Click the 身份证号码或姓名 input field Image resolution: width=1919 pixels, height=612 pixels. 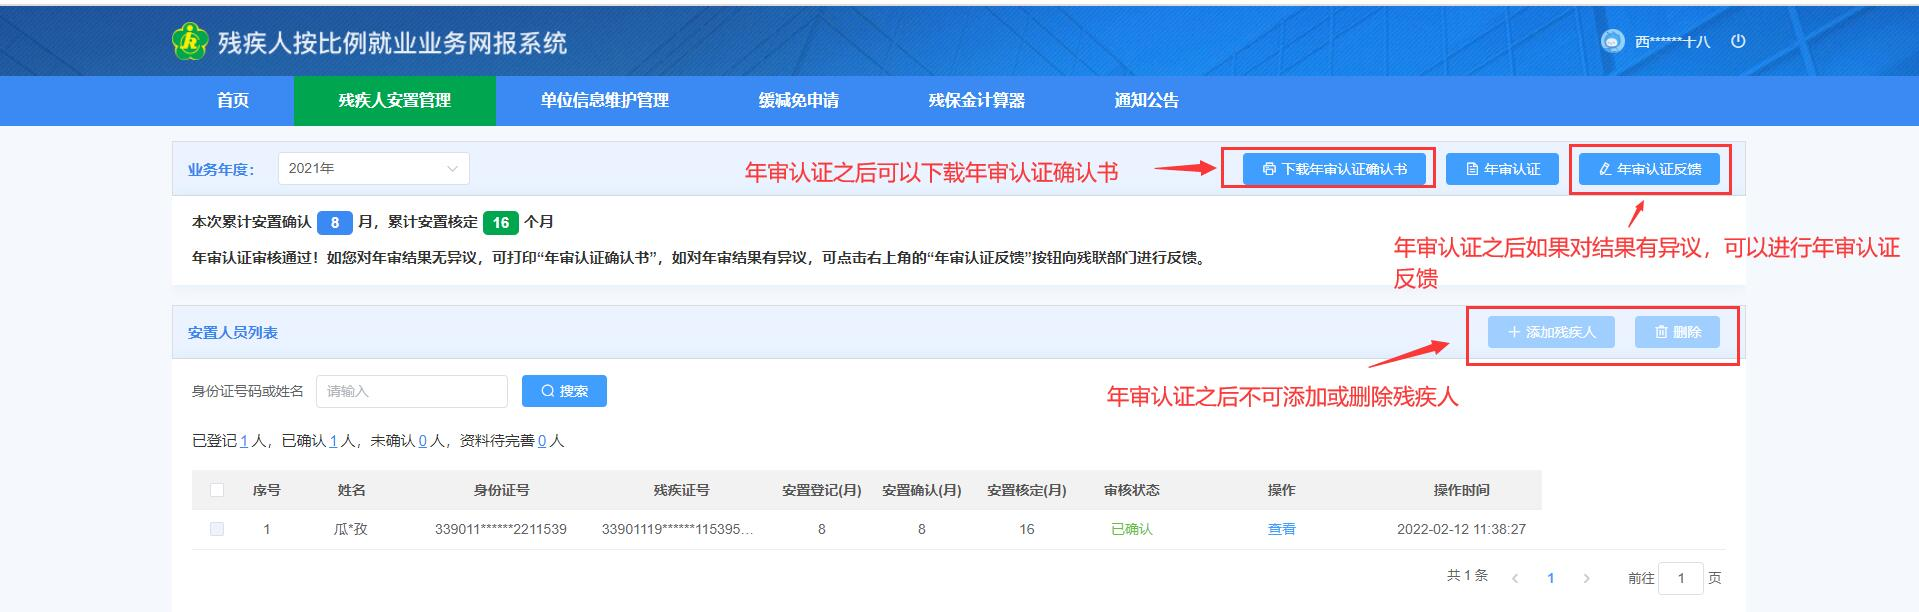[x=411, y=391]
